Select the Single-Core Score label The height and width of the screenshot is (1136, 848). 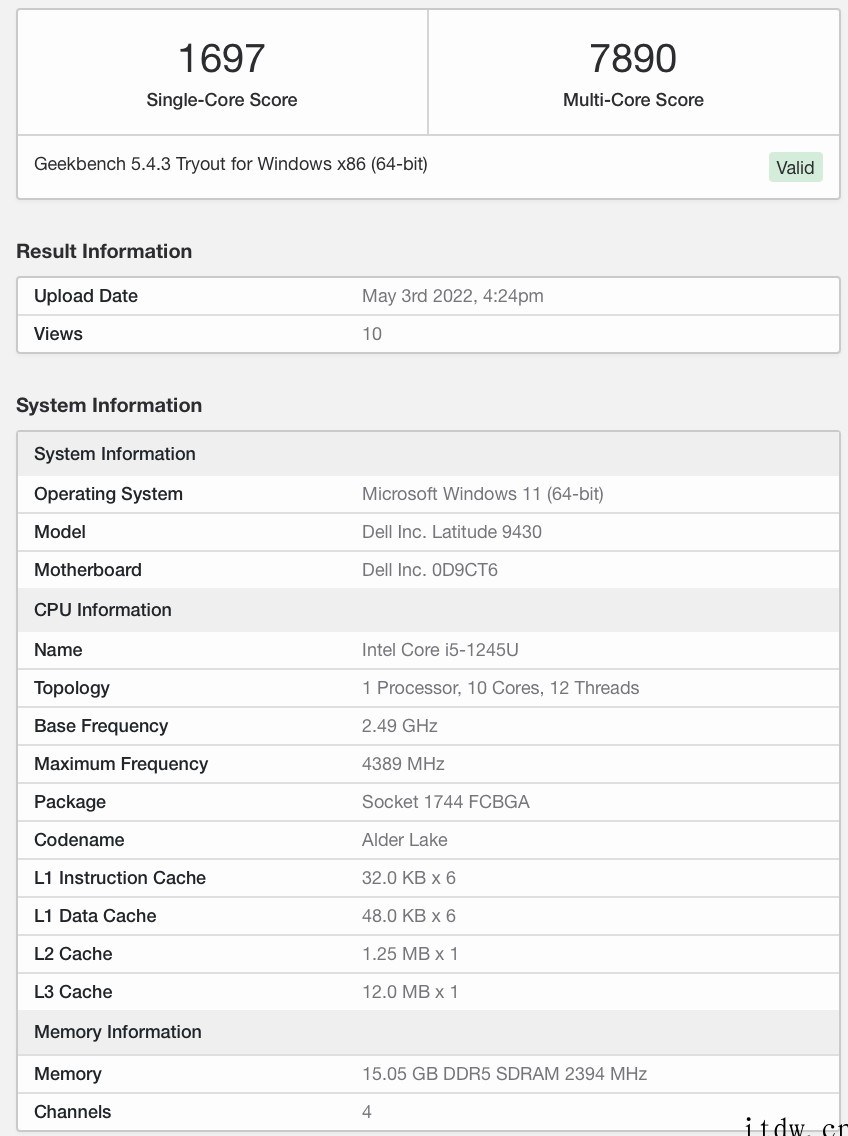pos(222,100)
